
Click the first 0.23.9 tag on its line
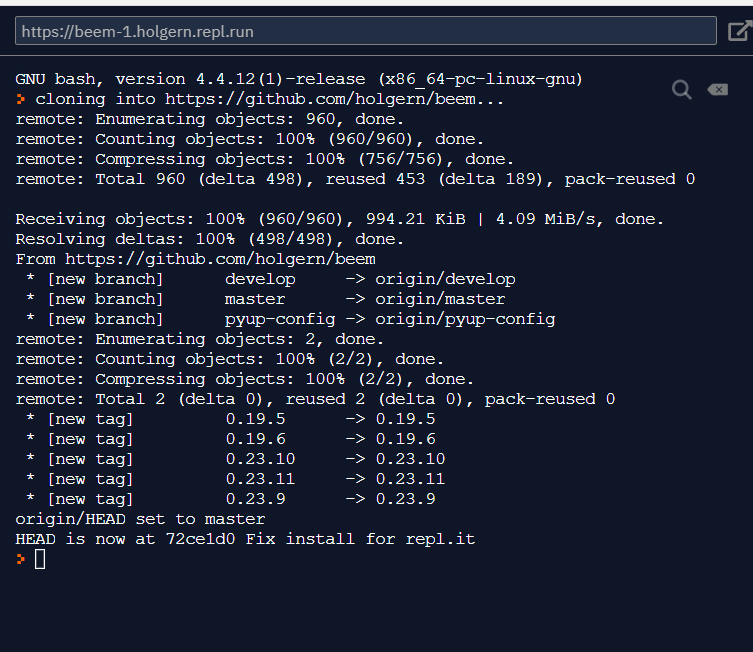click(x=255, y=499)
